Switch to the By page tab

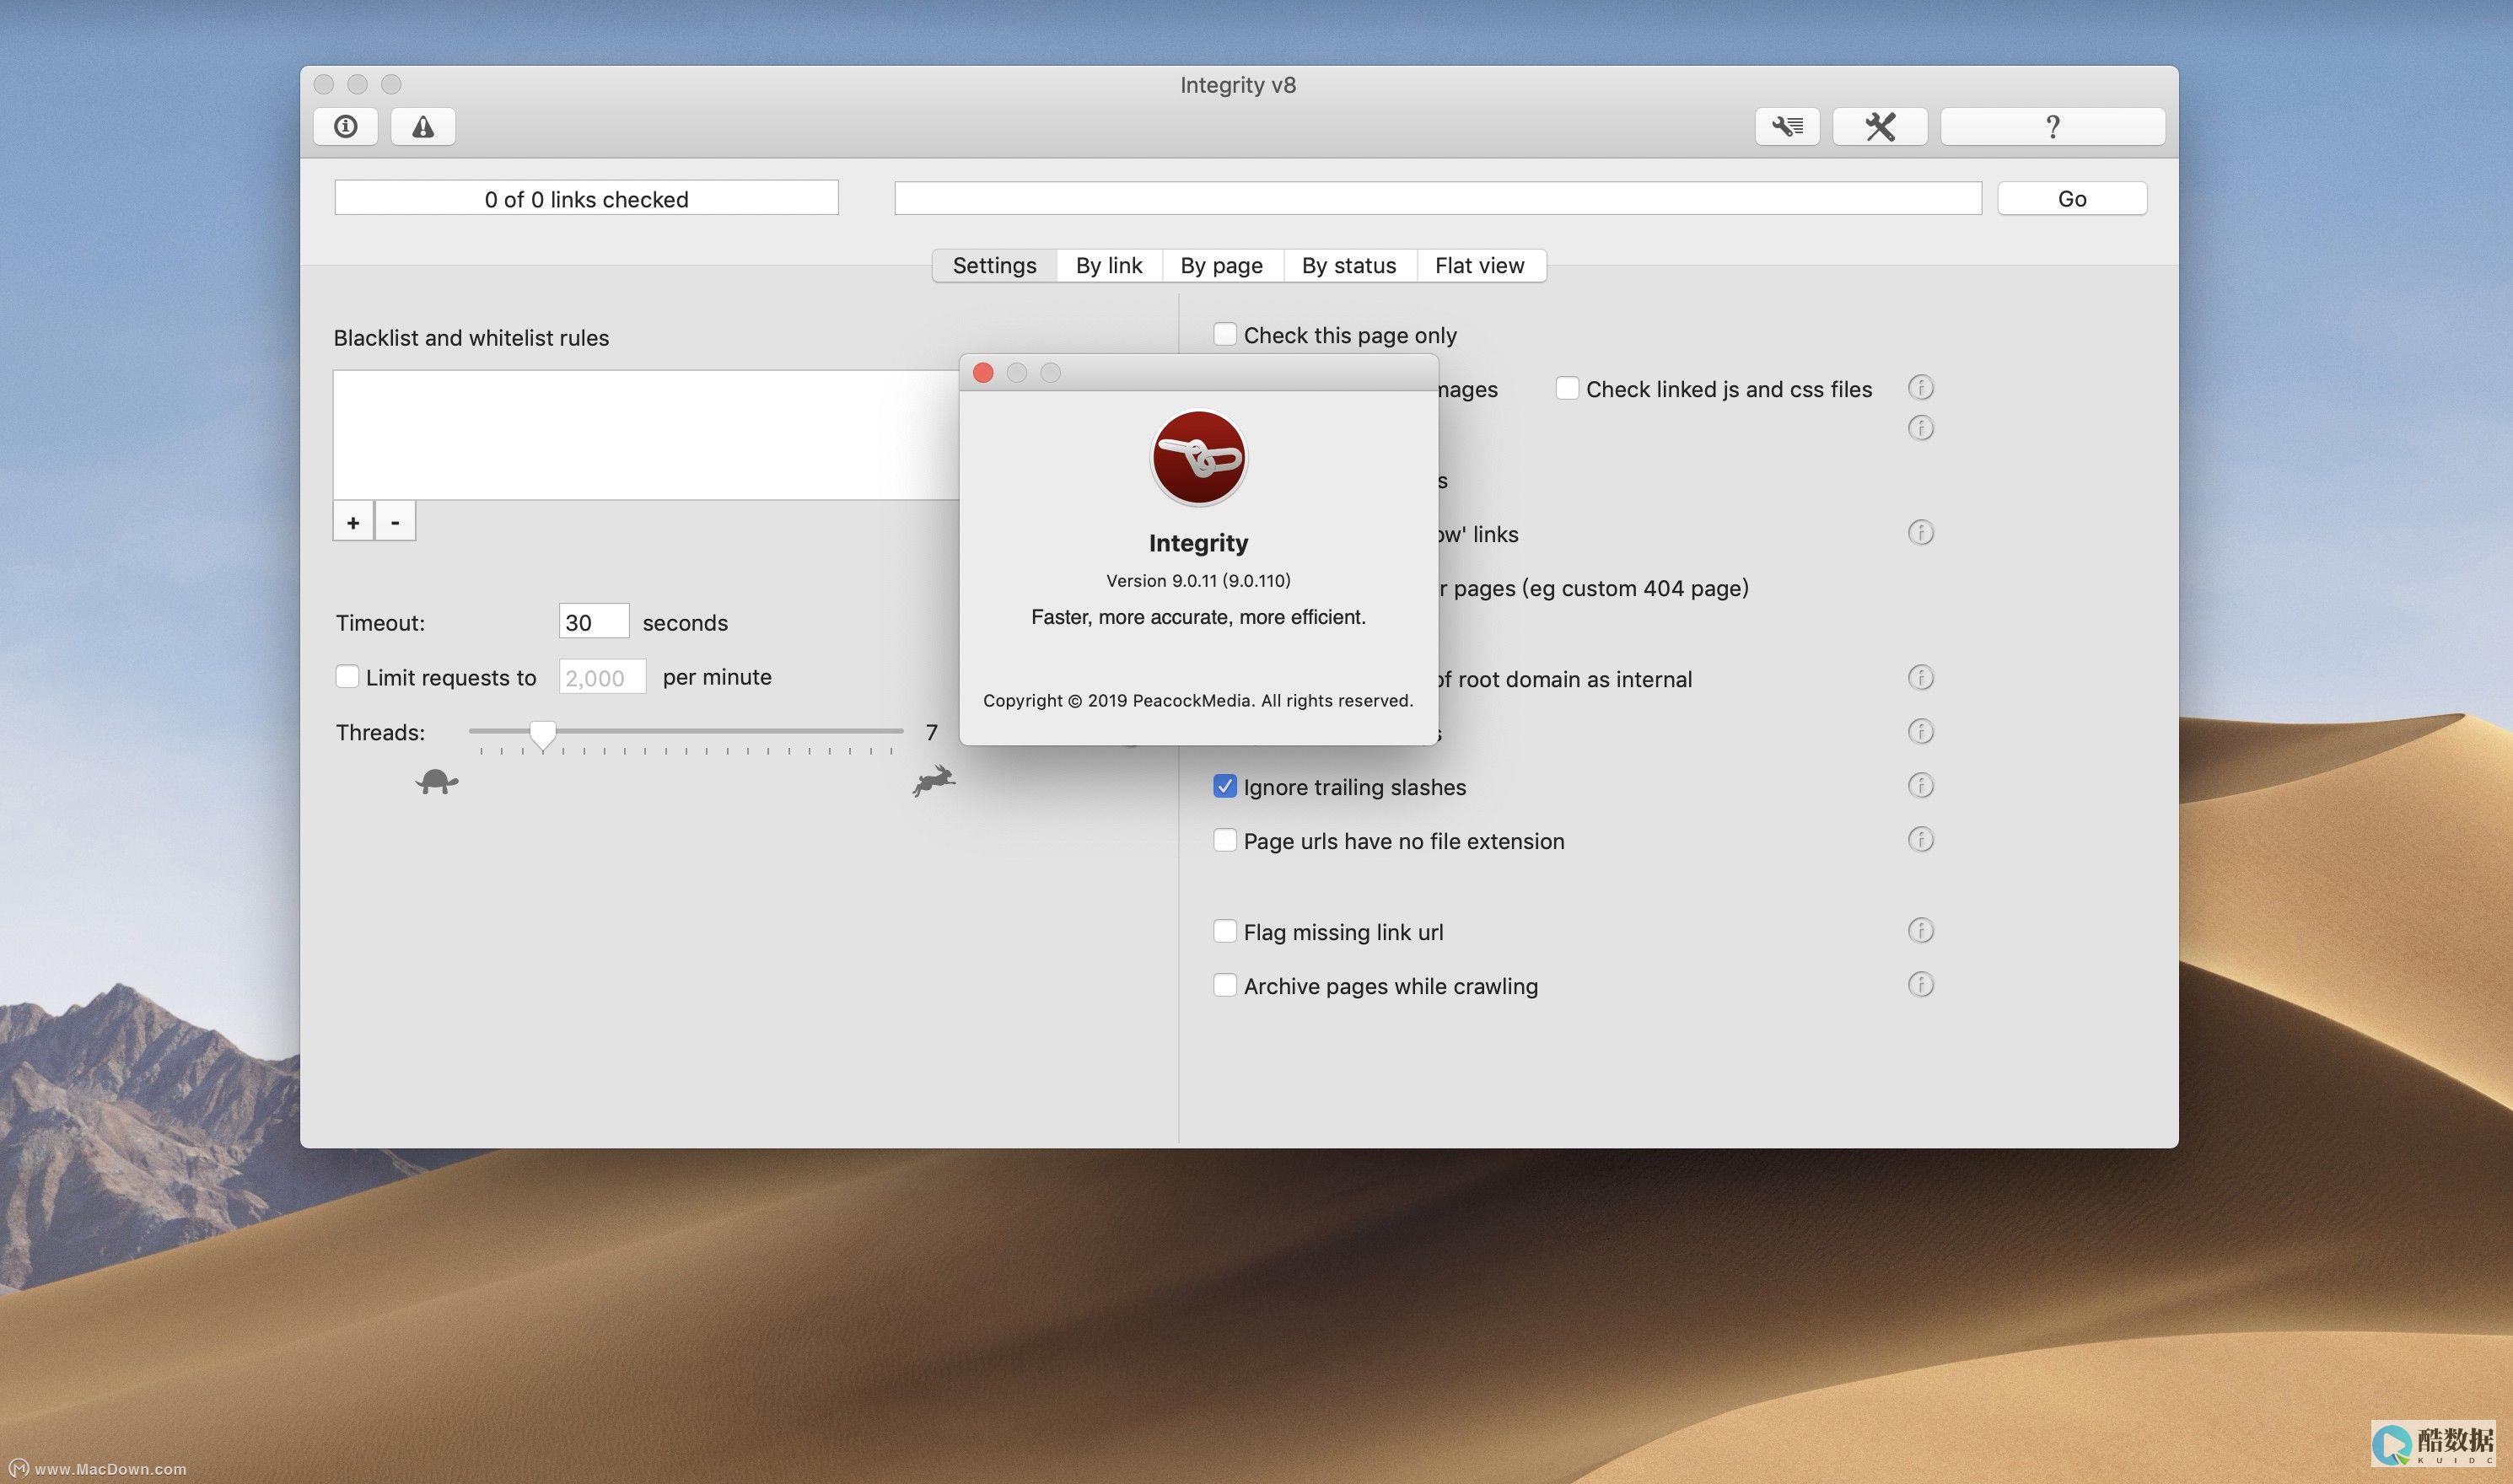click(1222, 265)
